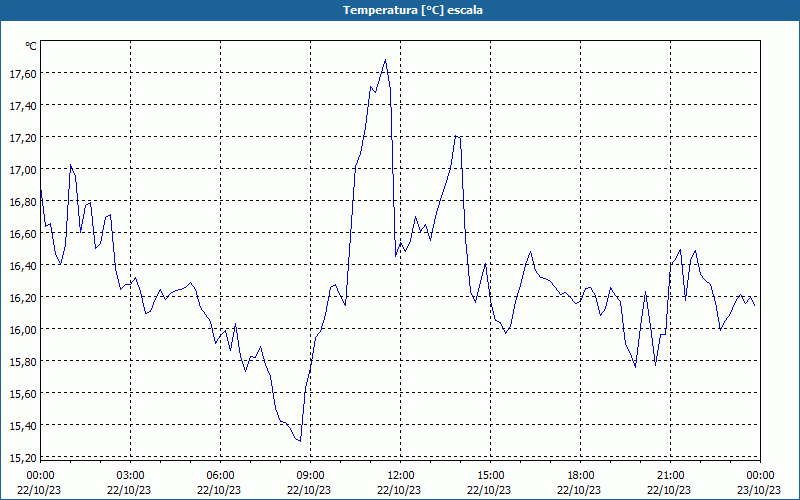Click the 15,80 y-axis label

pos(23,361)
